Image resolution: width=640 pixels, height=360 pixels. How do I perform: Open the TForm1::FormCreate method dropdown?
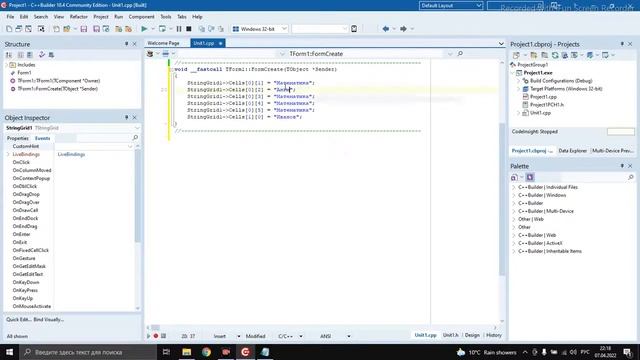click(450, 54)
